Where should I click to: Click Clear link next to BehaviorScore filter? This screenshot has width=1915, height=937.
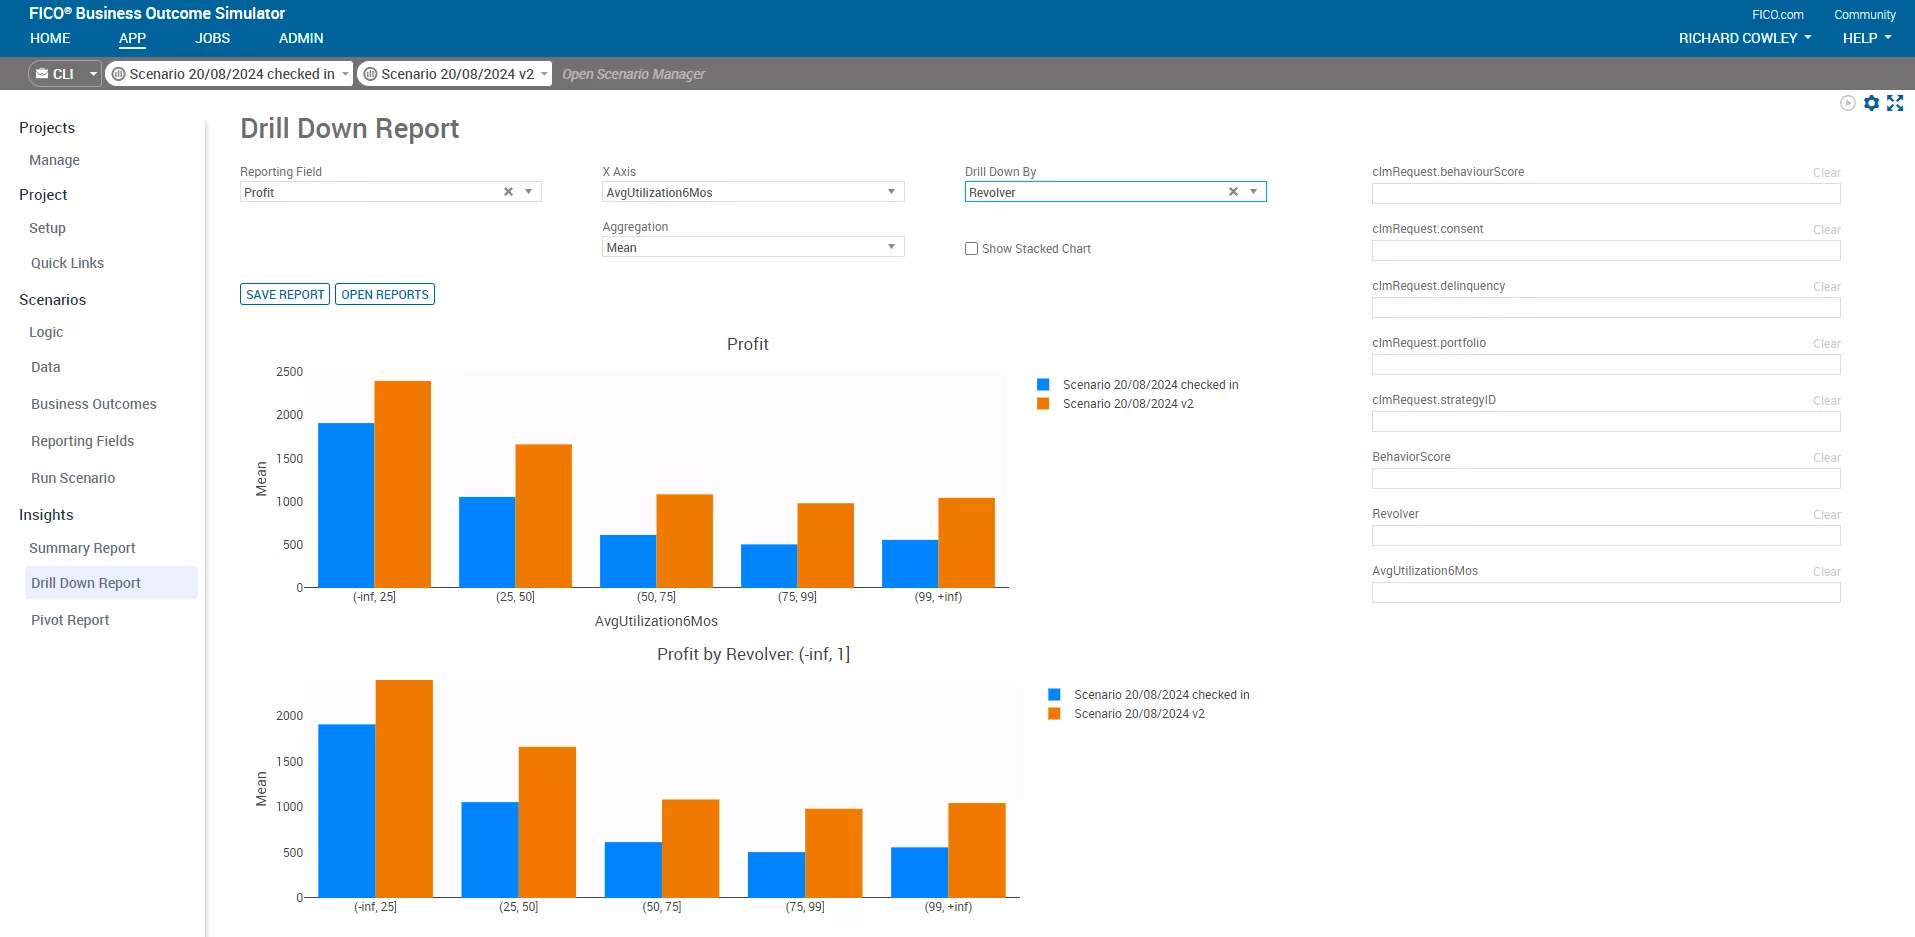pyautogui.click(x=1826, y=458)
